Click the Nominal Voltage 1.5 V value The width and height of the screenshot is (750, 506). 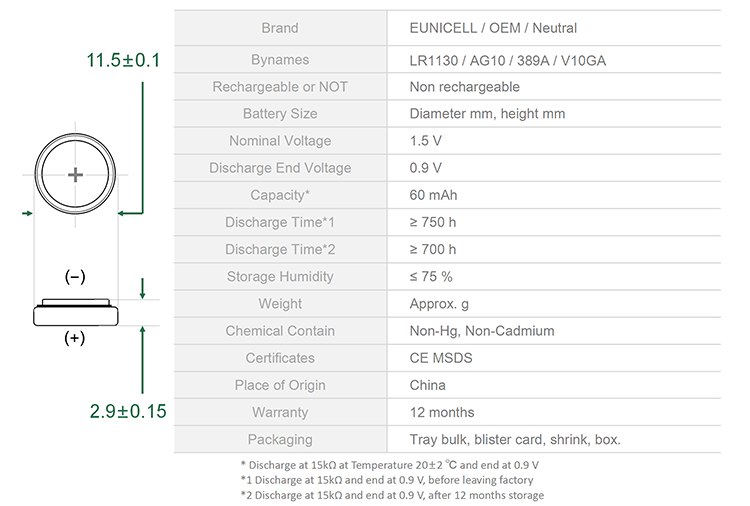[x=425, y=141]
